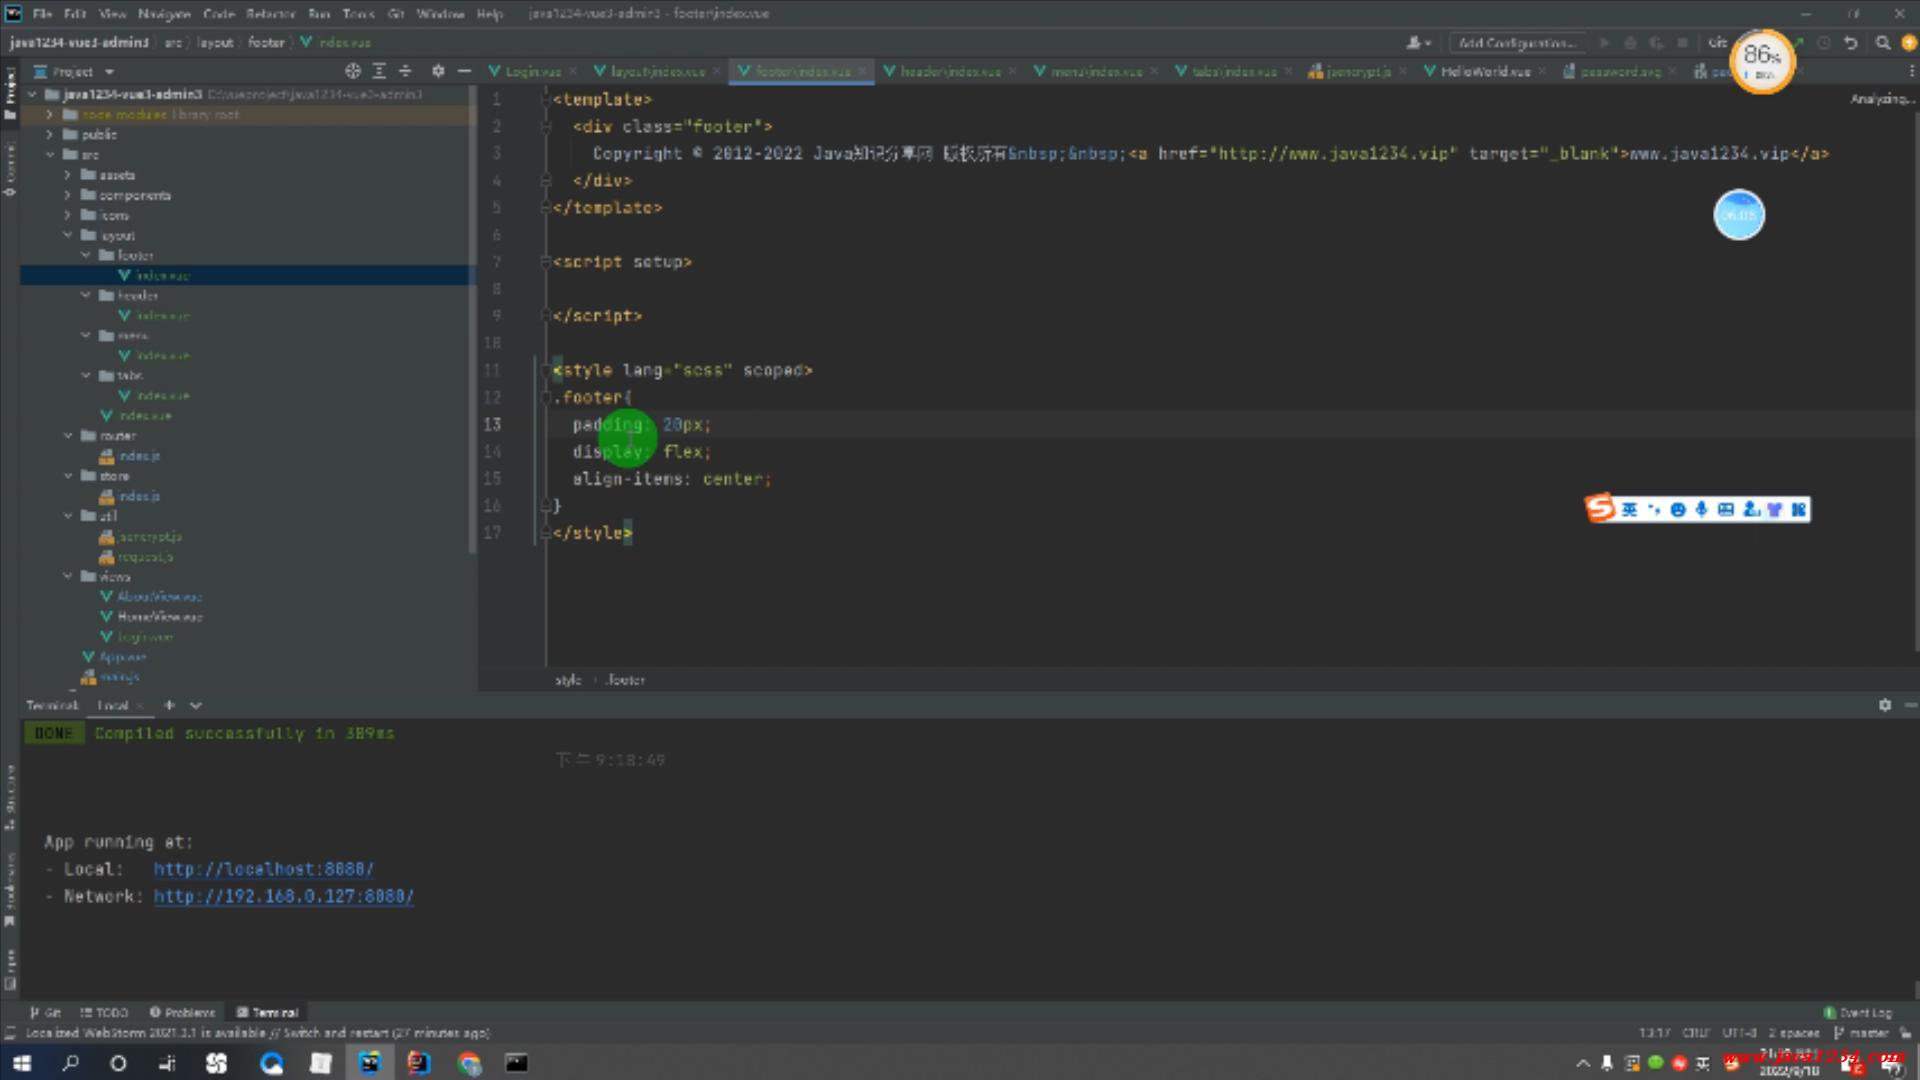Image resolution: width=1920 pixels, height=1080 pixels.
Task: Collapse the java1234-vue3-admin3 project root
Action: (33, 94)
